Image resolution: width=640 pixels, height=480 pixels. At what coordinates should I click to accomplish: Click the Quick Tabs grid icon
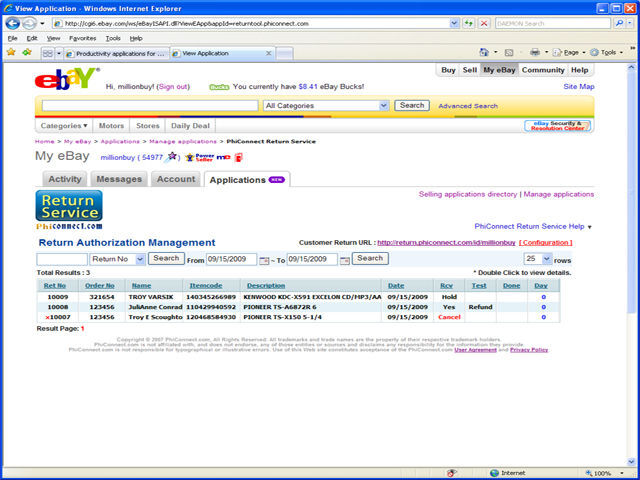tap(48, 53)
